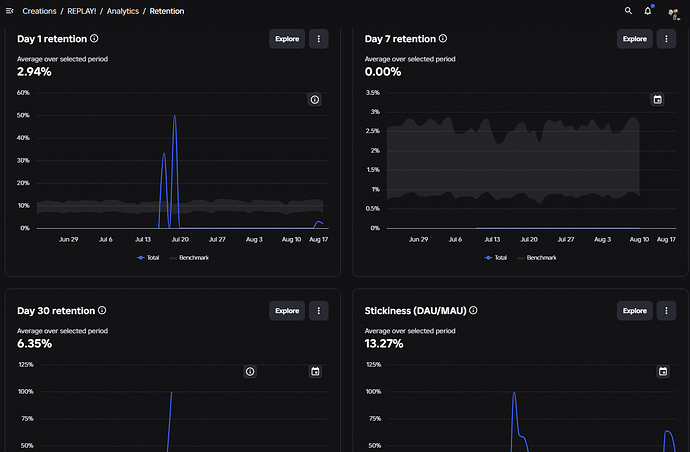Explore the Day 1 retention chart

[287, 39]
